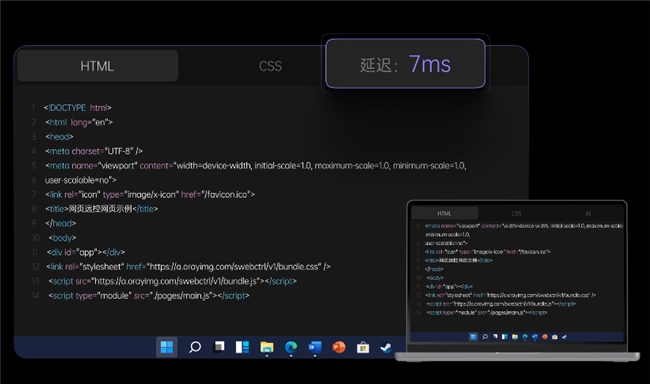Screen dimensions: 650x384
Task: Click the bundle.js script line in large editor
Action: pos(172,281)
